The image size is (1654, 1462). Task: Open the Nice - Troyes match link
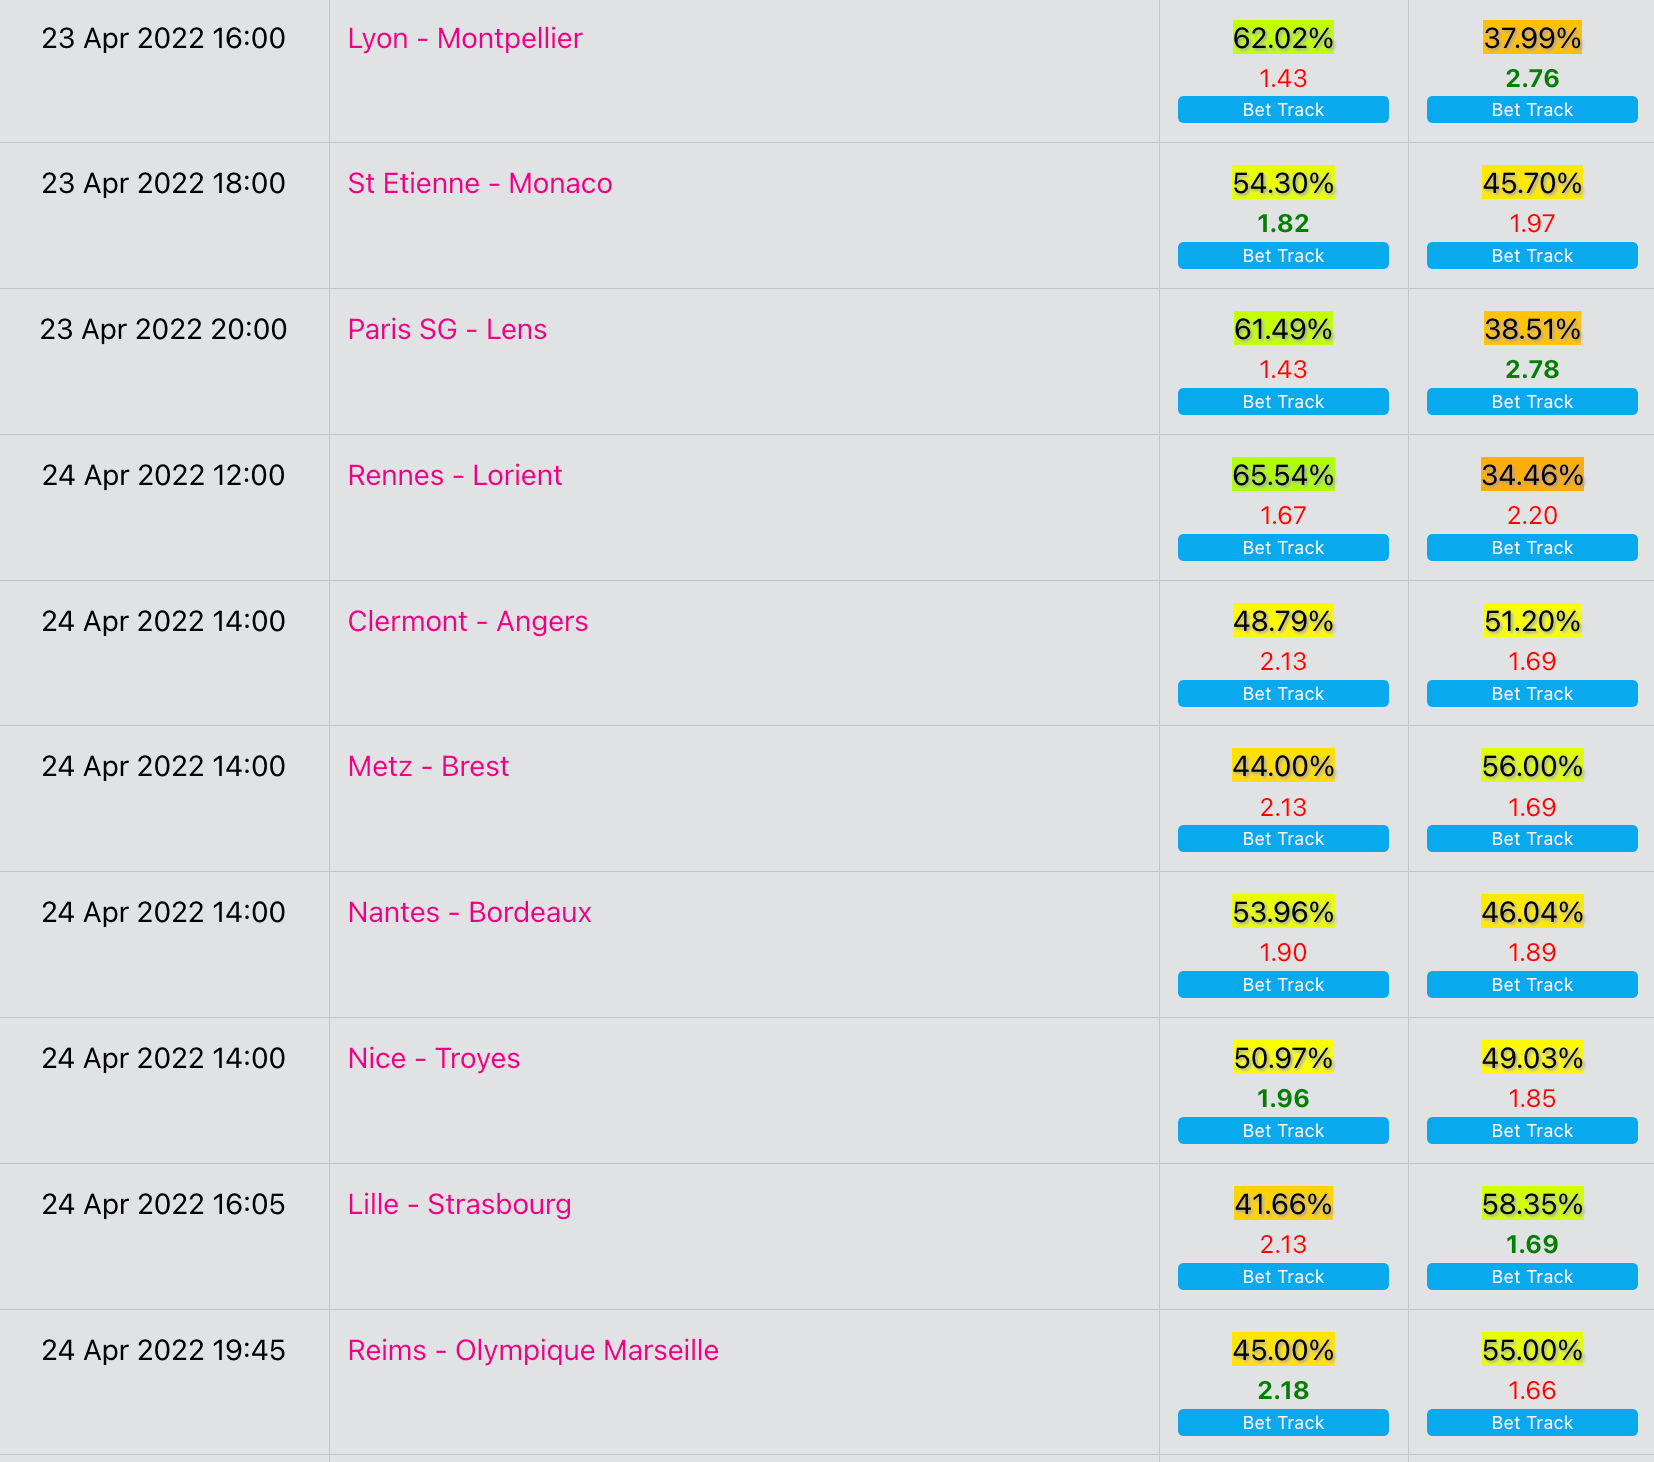pos(434,1058)
